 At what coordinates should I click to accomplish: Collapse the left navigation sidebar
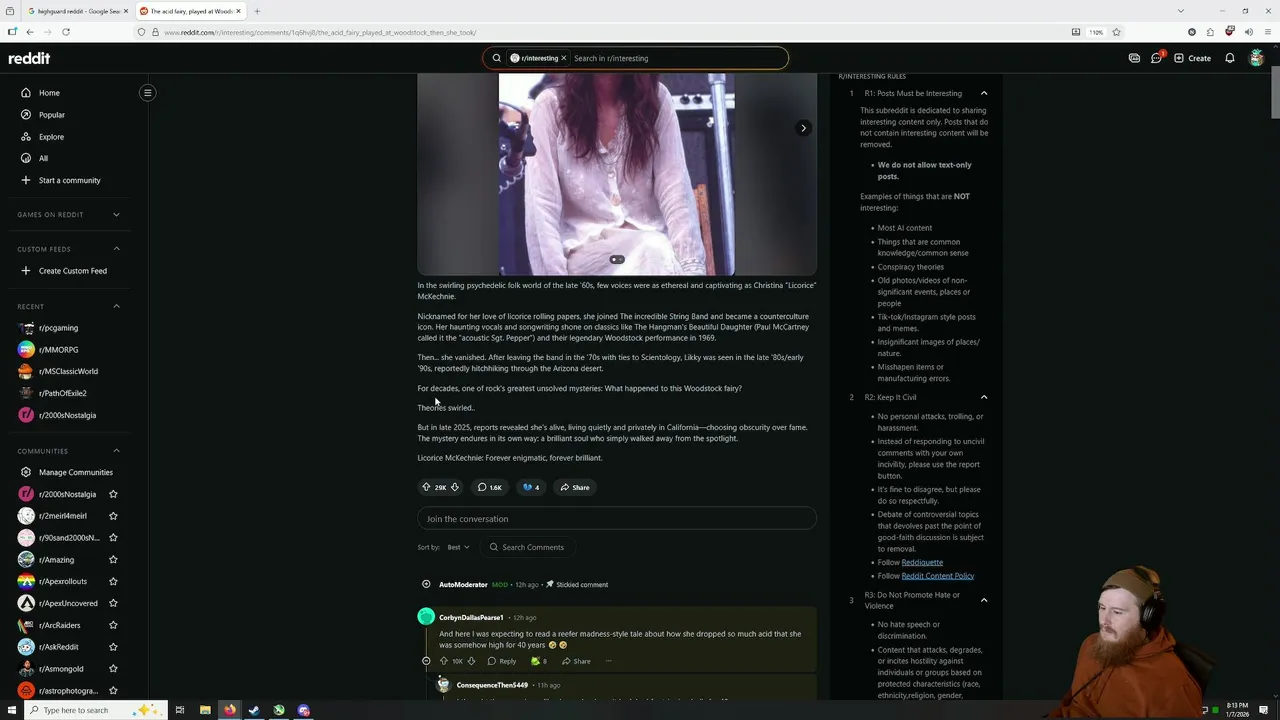[x=147, y=93]
